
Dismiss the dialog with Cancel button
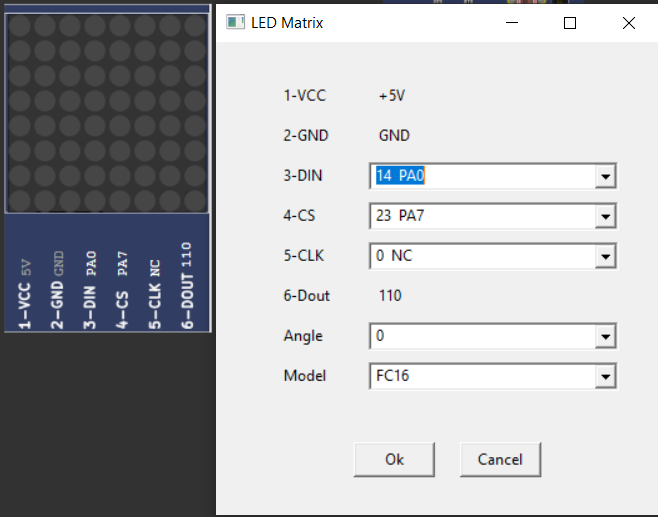500,460
